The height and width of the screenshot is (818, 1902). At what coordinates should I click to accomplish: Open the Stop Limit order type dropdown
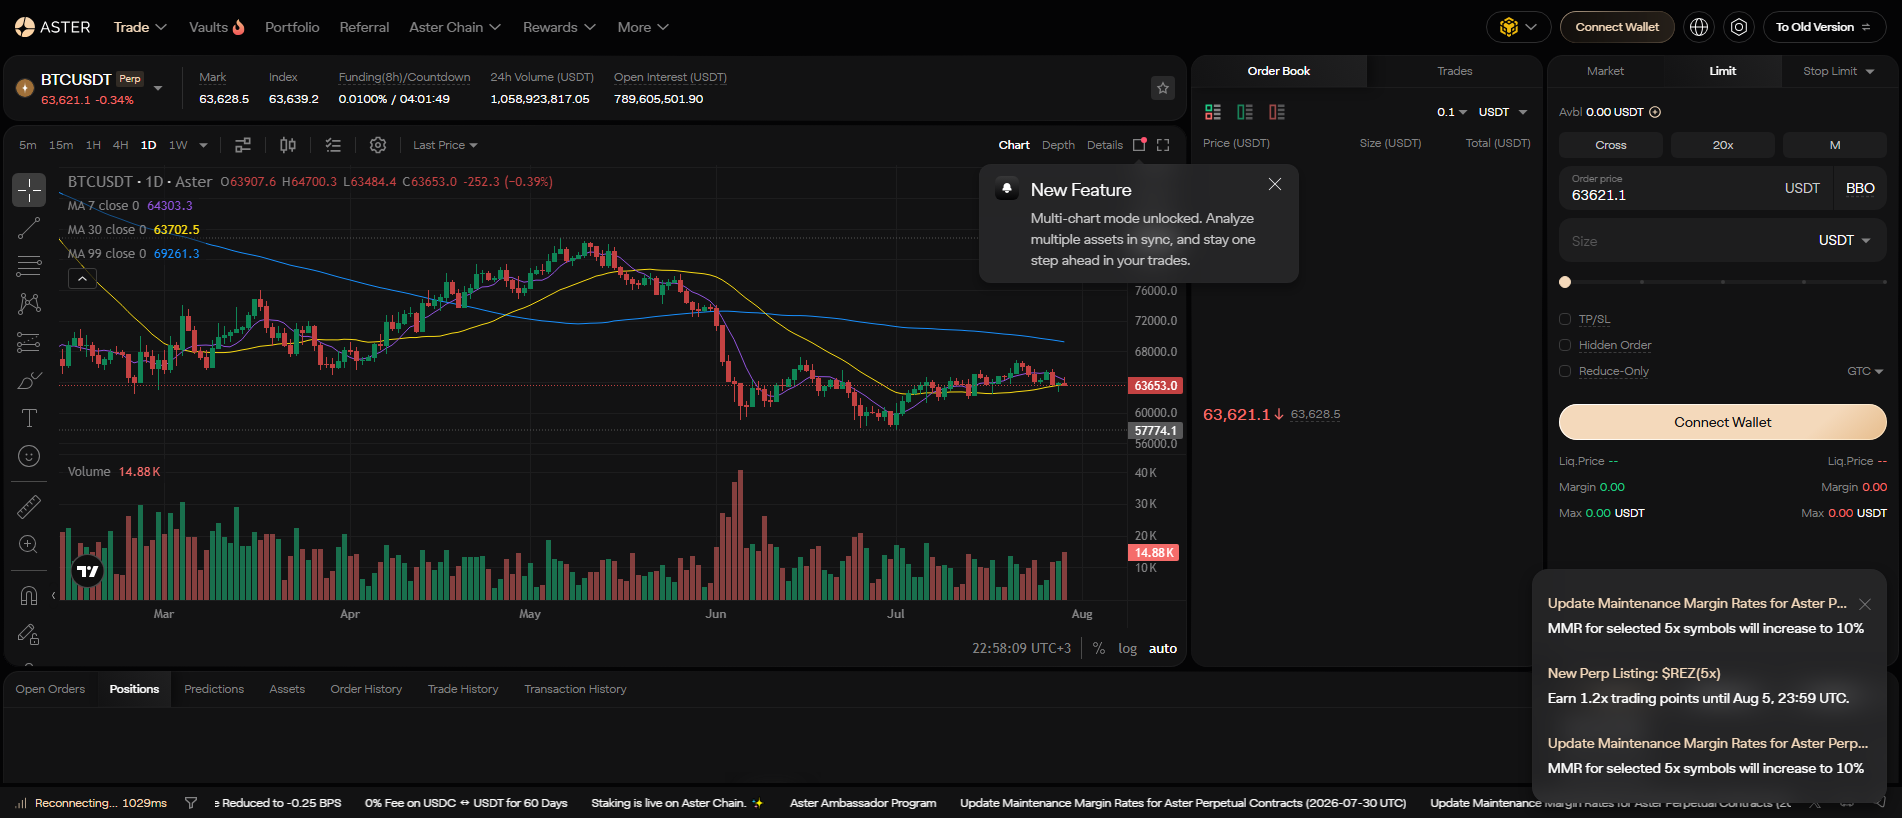point(1838,71)
